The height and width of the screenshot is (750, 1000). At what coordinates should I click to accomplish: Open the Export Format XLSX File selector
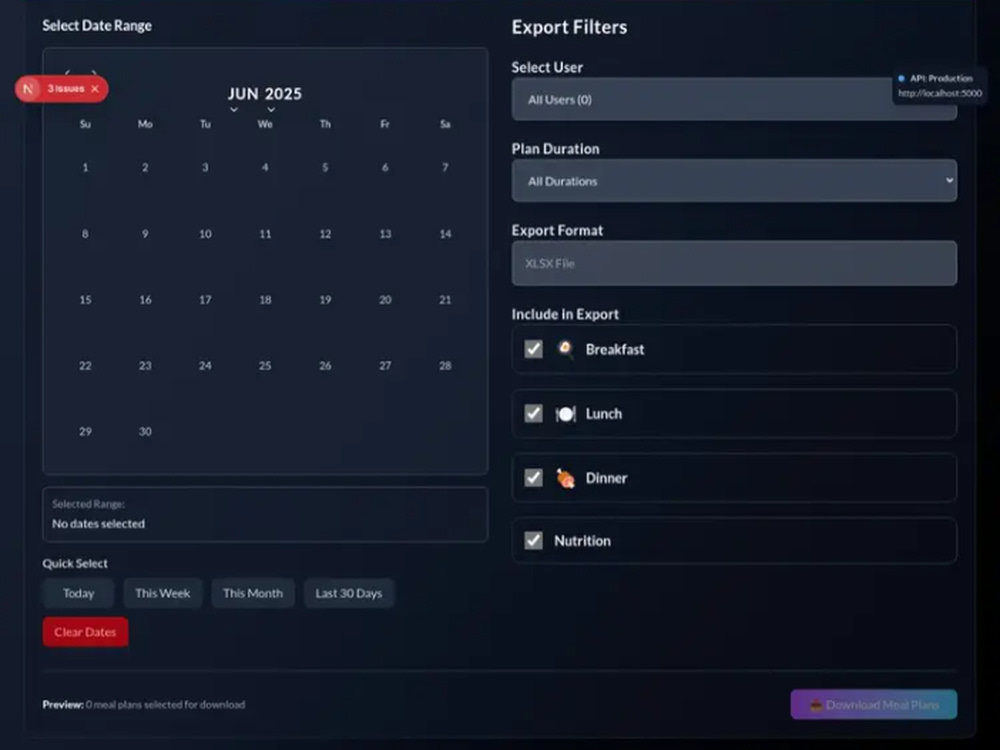[x=734, y=263]
